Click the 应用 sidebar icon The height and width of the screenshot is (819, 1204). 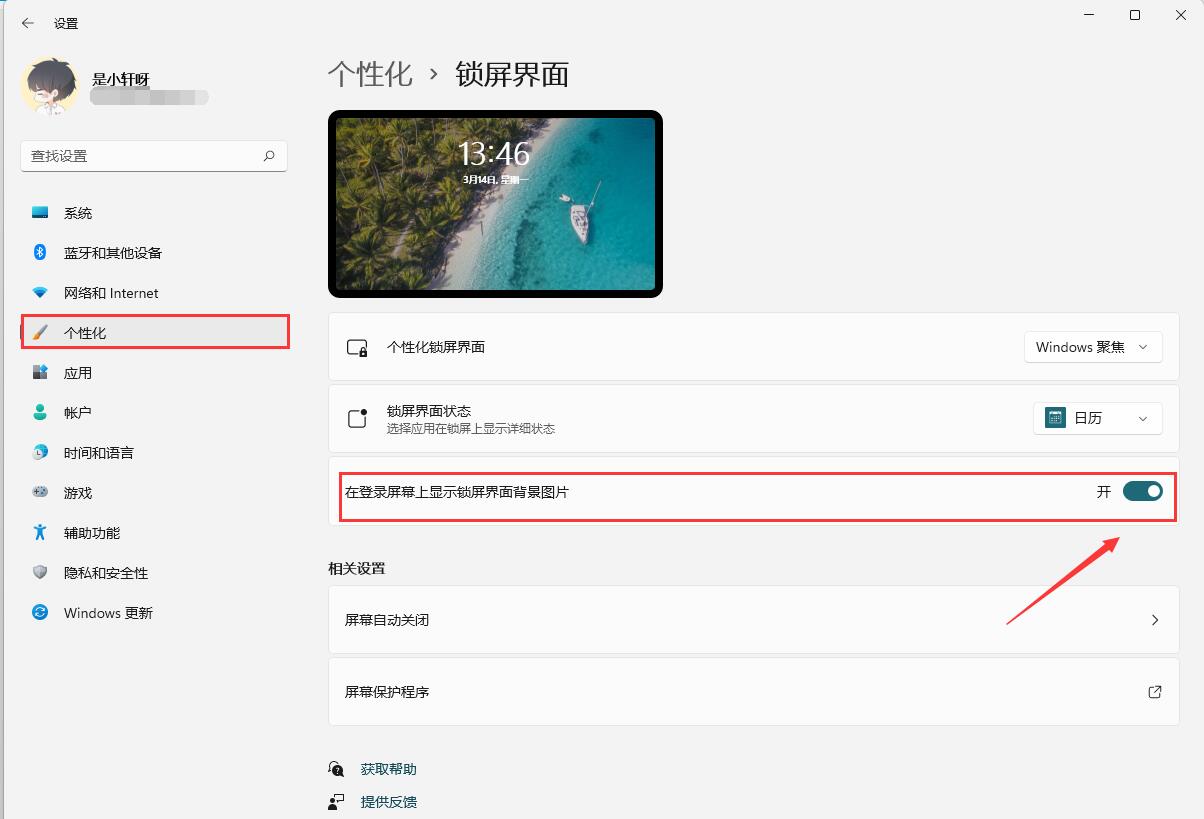(40, 372)
